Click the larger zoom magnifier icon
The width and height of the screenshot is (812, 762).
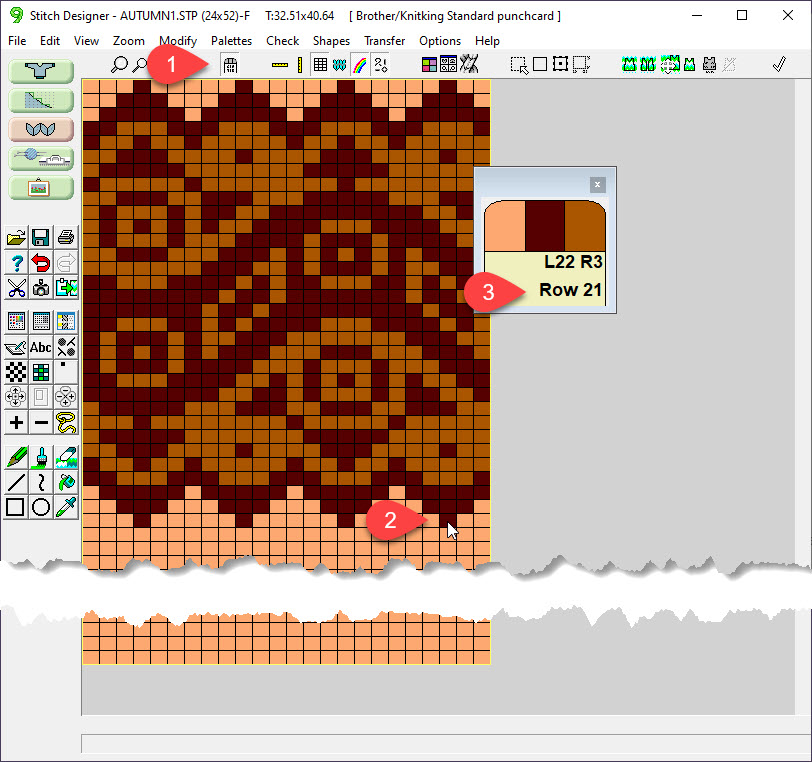pyautogui.click(x=119, y=65)
